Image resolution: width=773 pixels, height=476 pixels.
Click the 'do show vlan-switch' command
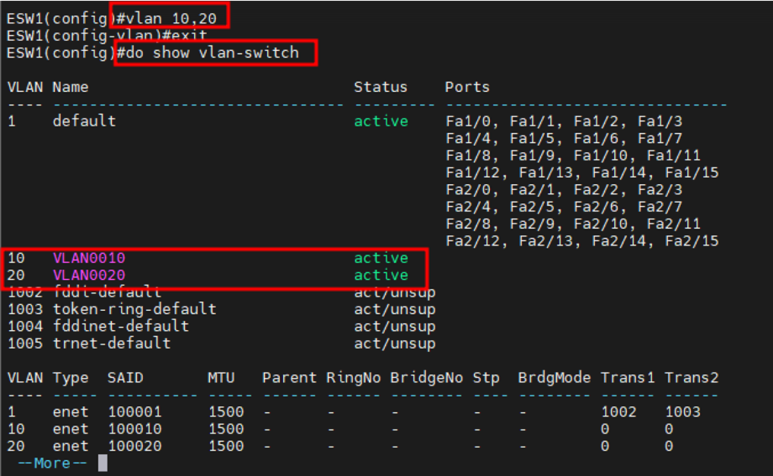(212, 52)
